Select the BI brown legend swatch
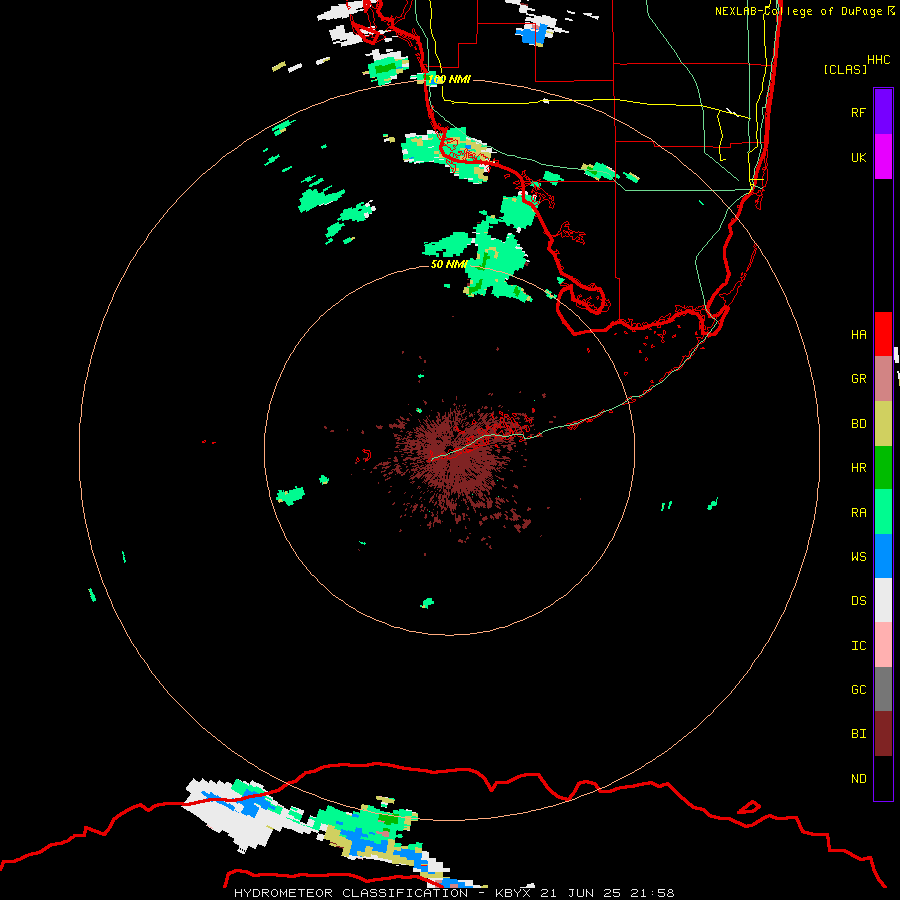Screen dimensions: 900x900 (x=883, y=734)
